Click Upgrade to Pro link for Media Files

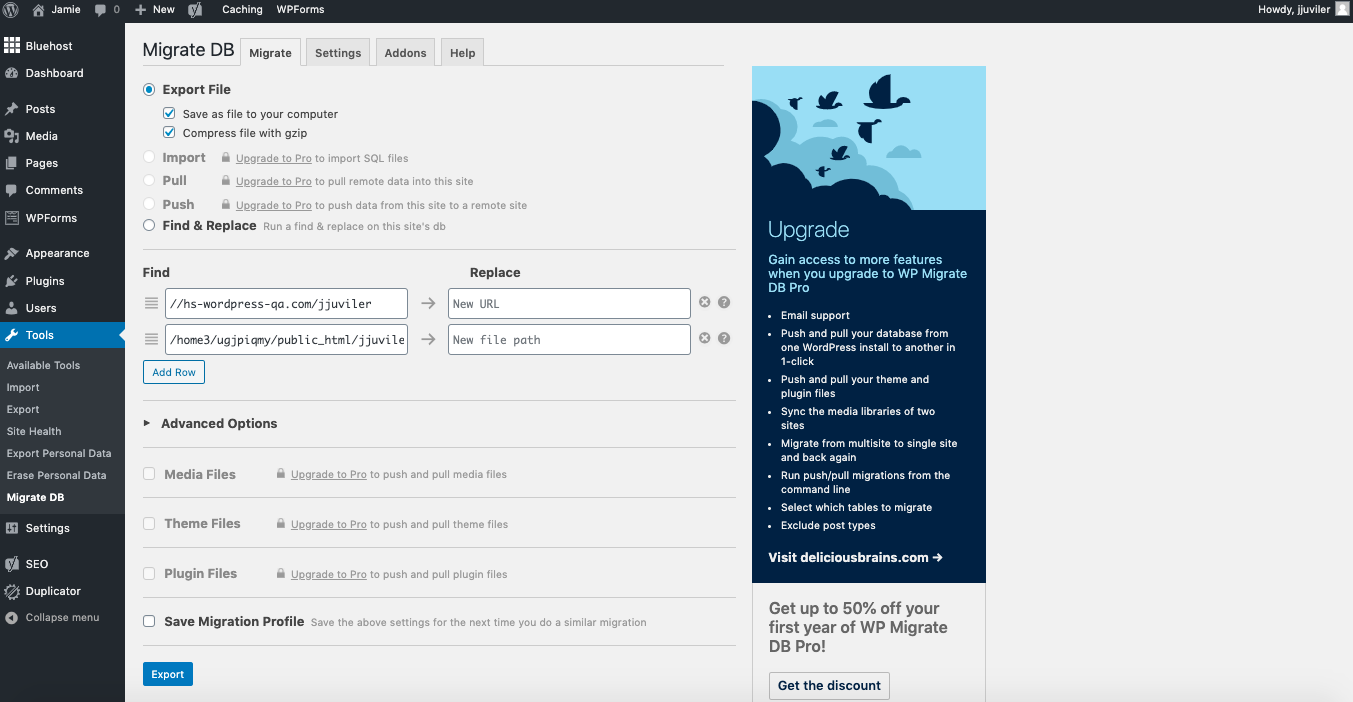tap(329, 474)
